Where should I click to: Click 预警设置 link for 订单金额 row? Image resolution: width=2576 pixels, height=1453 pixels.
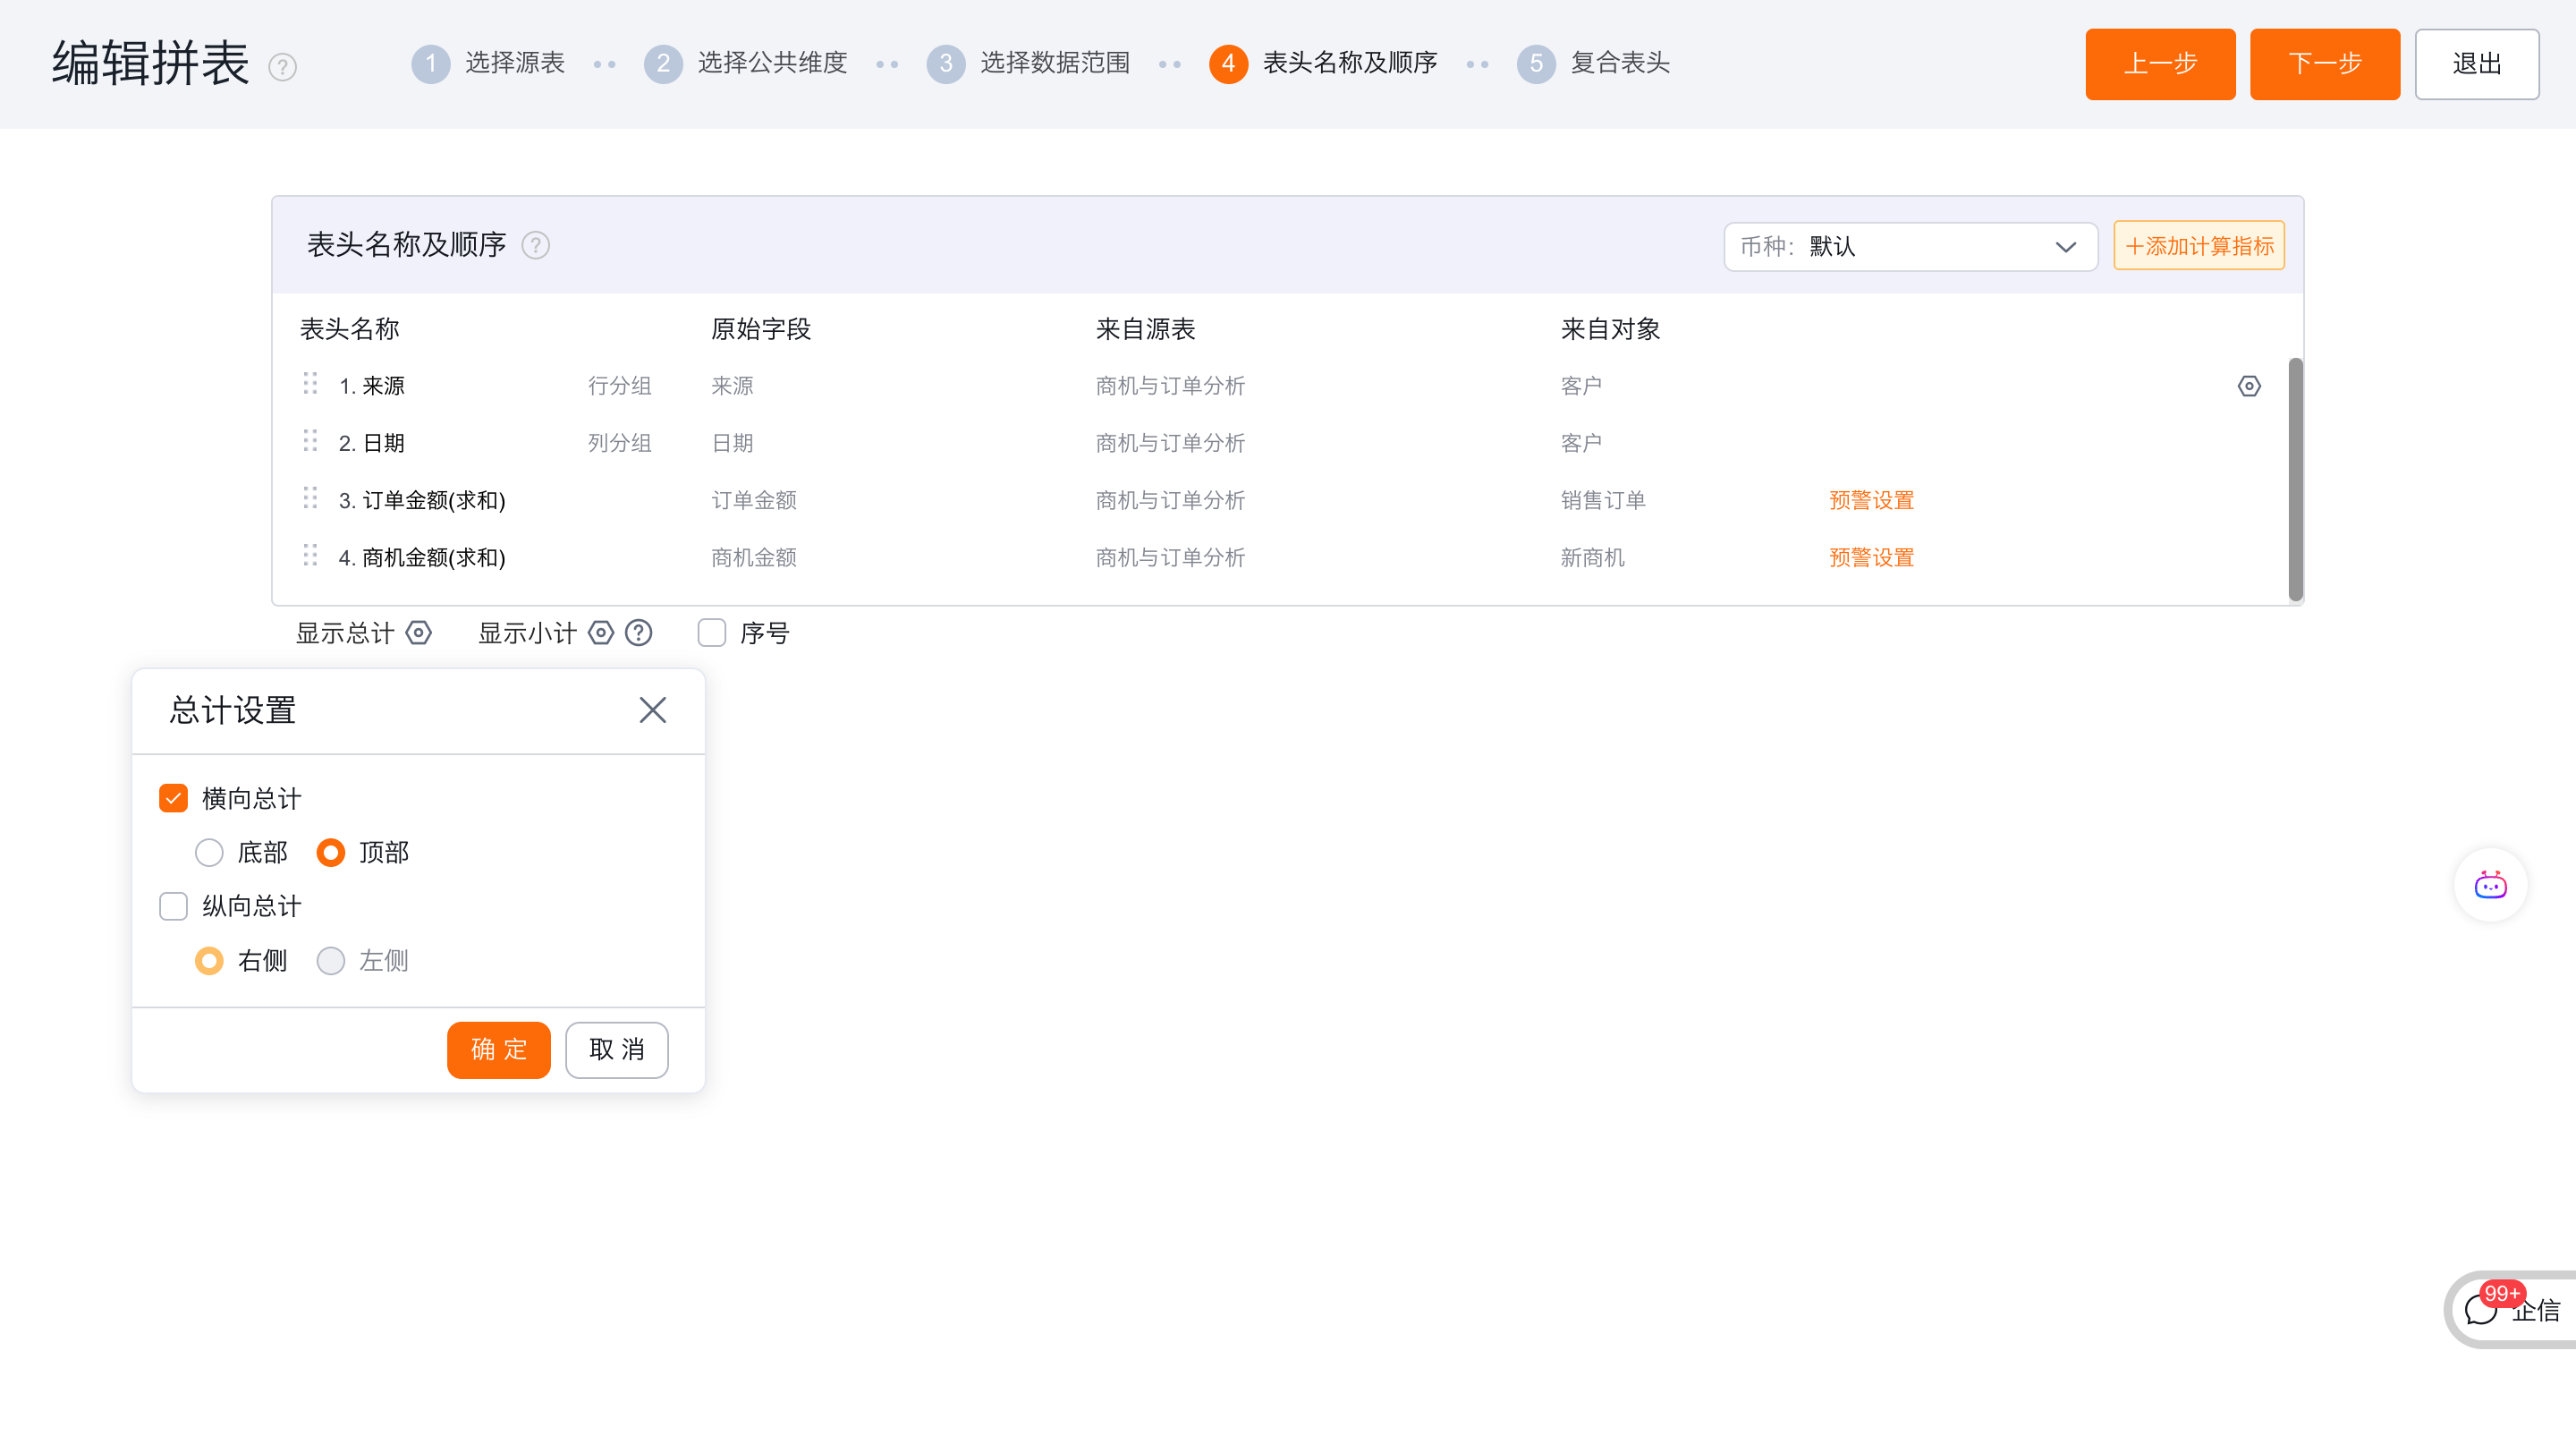point(1871,500)
